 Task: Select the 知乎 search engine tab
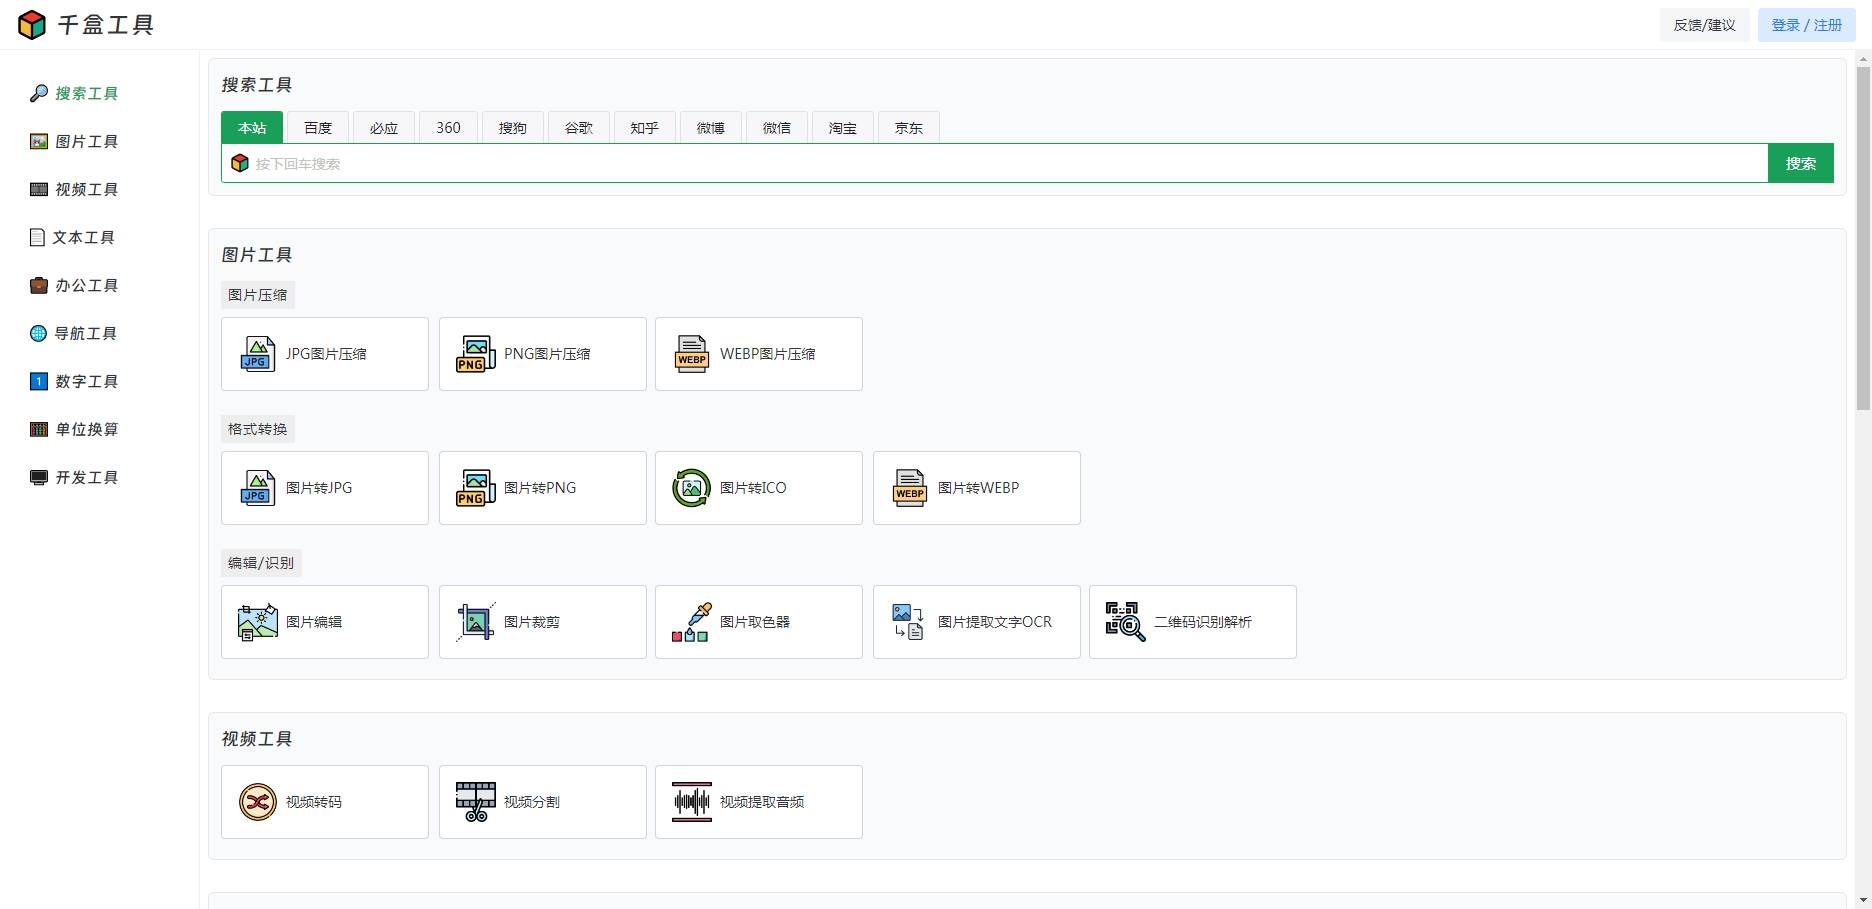pos(644,128)
